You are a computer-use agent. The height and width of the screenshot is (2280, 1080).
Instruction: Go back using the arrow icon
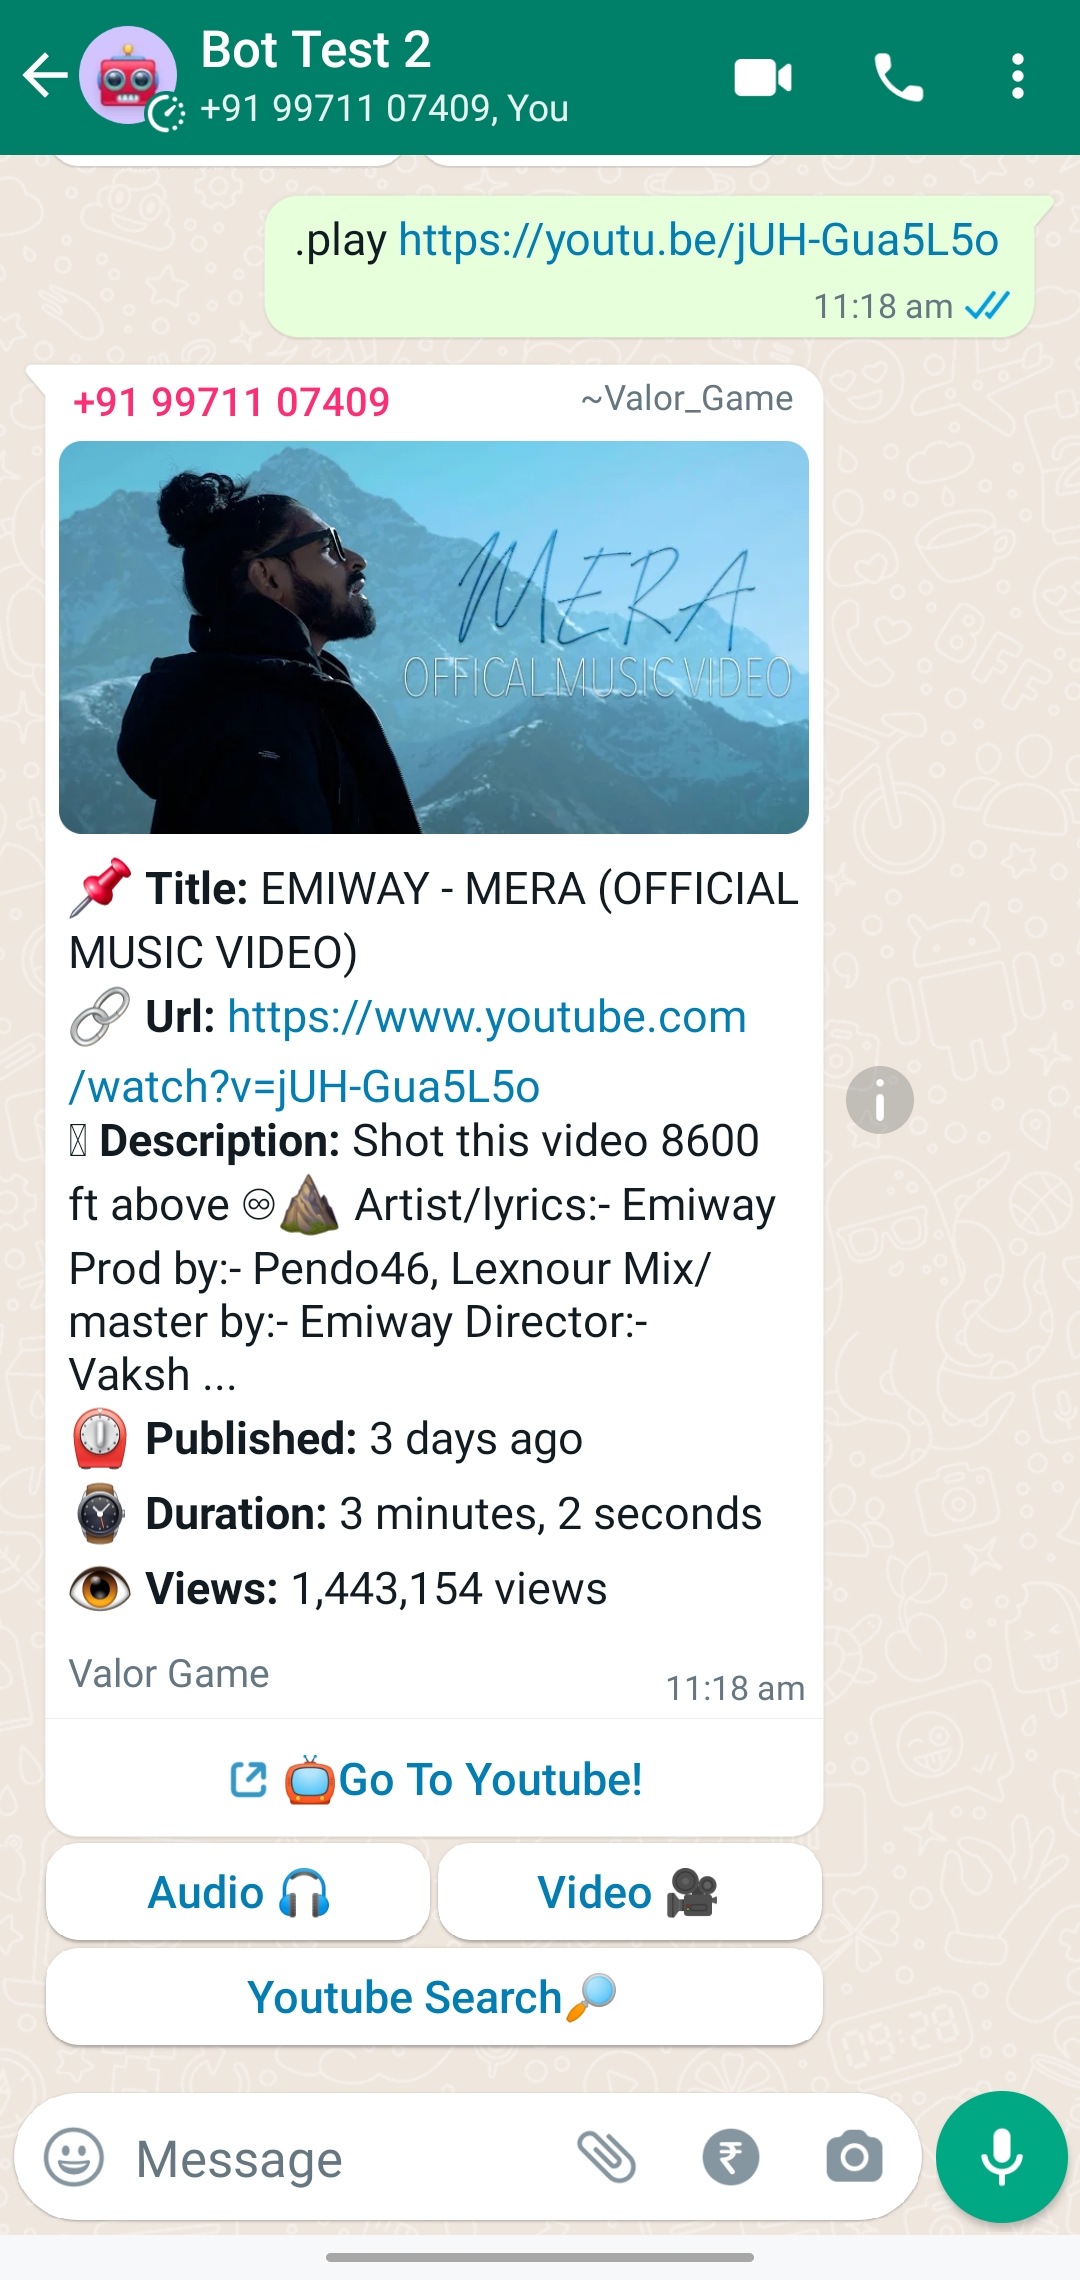[45, 76]
